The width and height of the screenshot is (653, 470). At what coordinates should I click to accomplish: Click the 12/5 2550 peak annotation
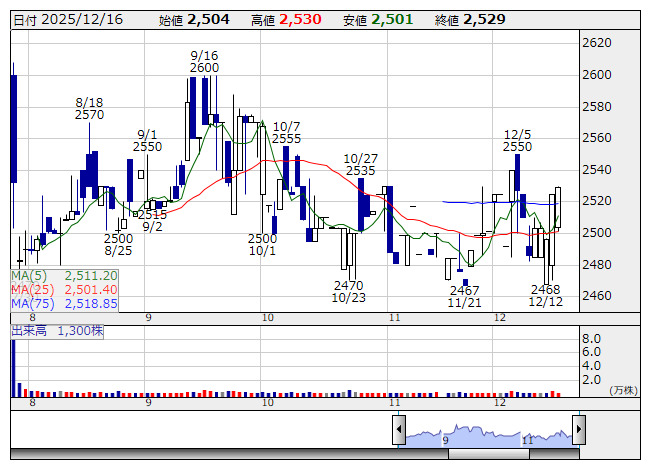(518, 140)
